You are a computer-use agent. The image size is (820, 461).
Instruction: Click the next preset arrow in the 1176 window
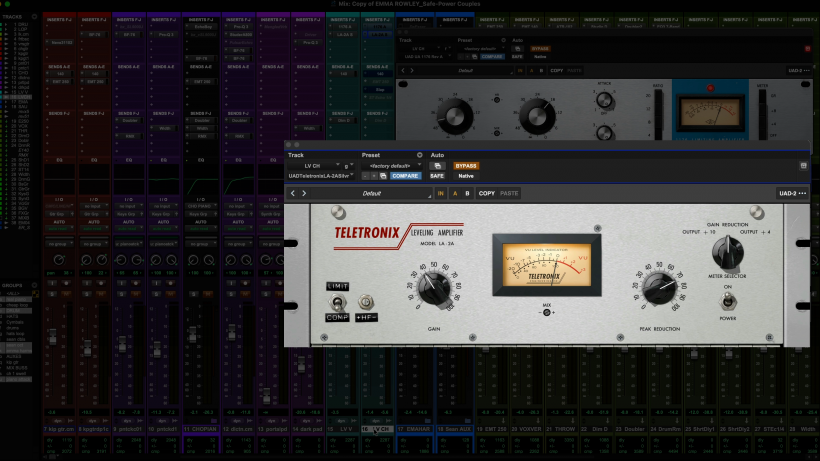[x=412, y=71]
